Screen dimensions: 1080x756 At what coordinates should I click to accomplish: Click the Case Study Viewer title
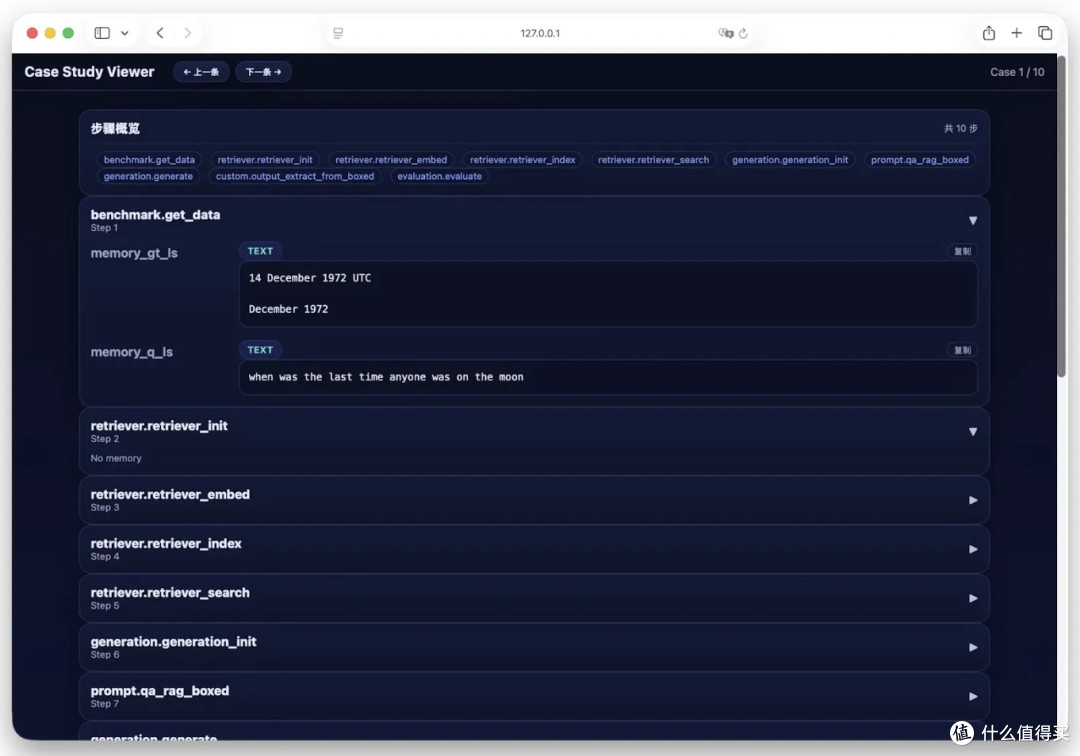pos(90,72)
